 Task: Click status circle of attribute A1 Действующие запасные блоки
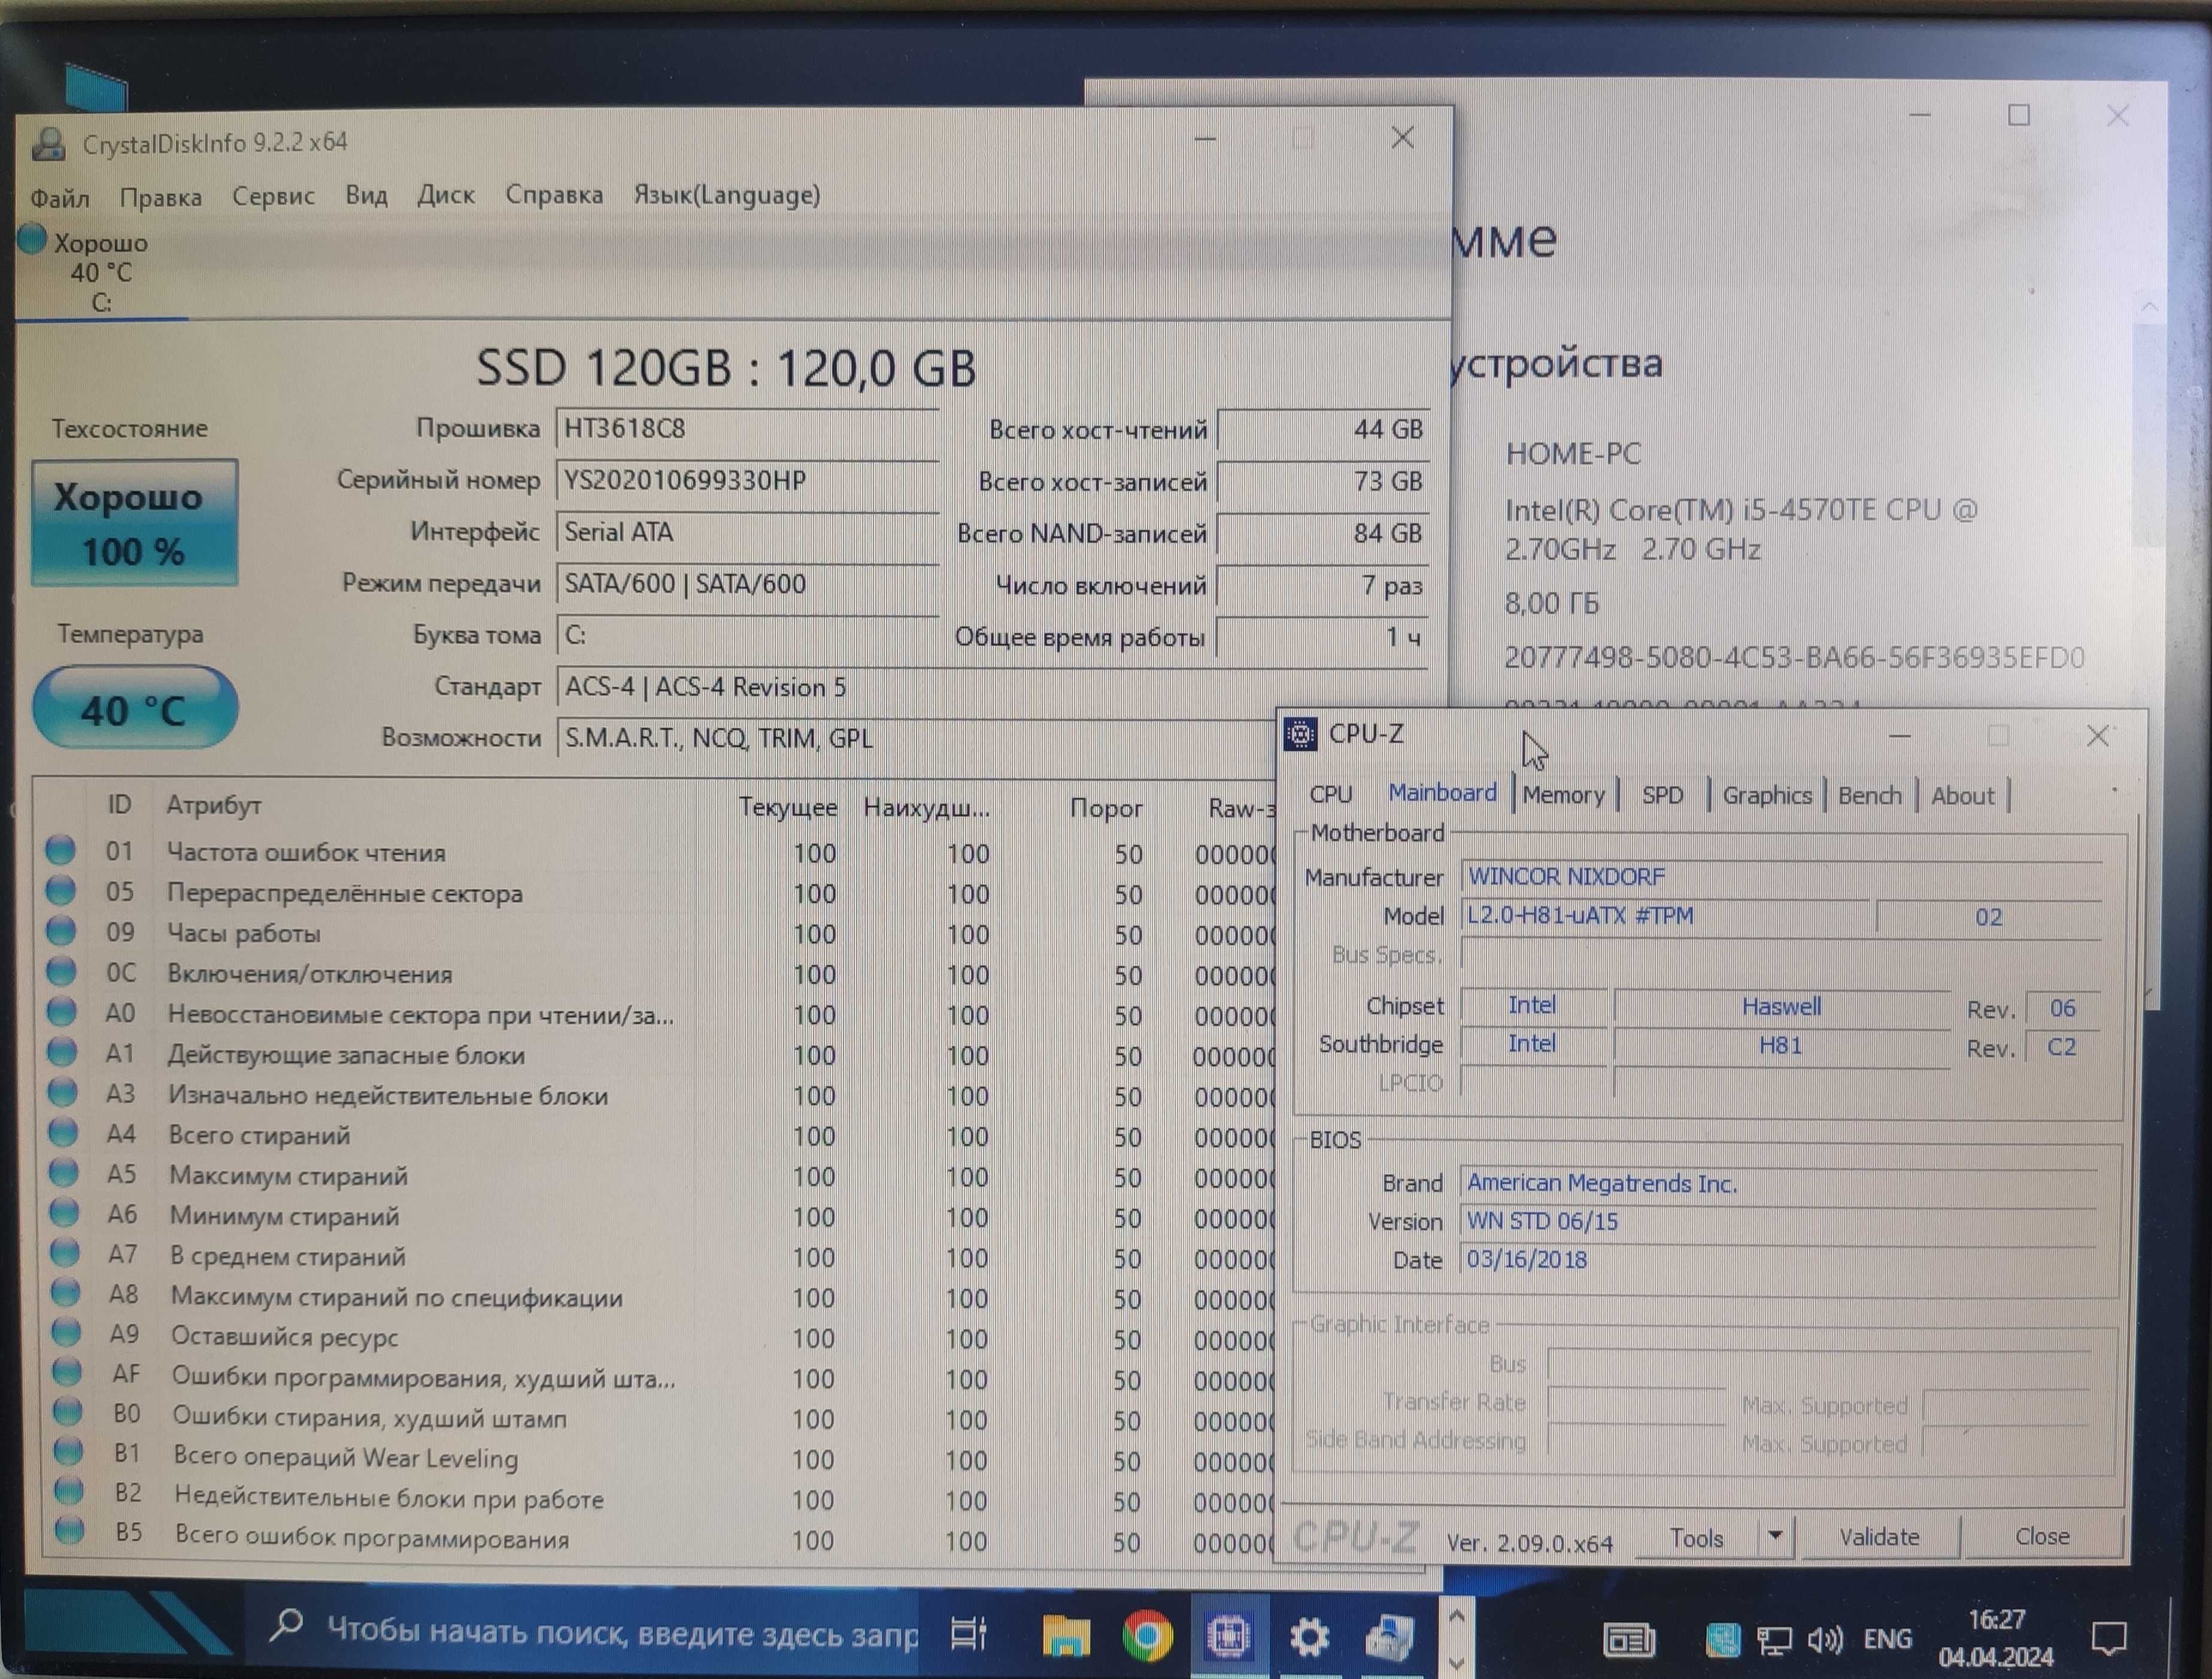62,1052
